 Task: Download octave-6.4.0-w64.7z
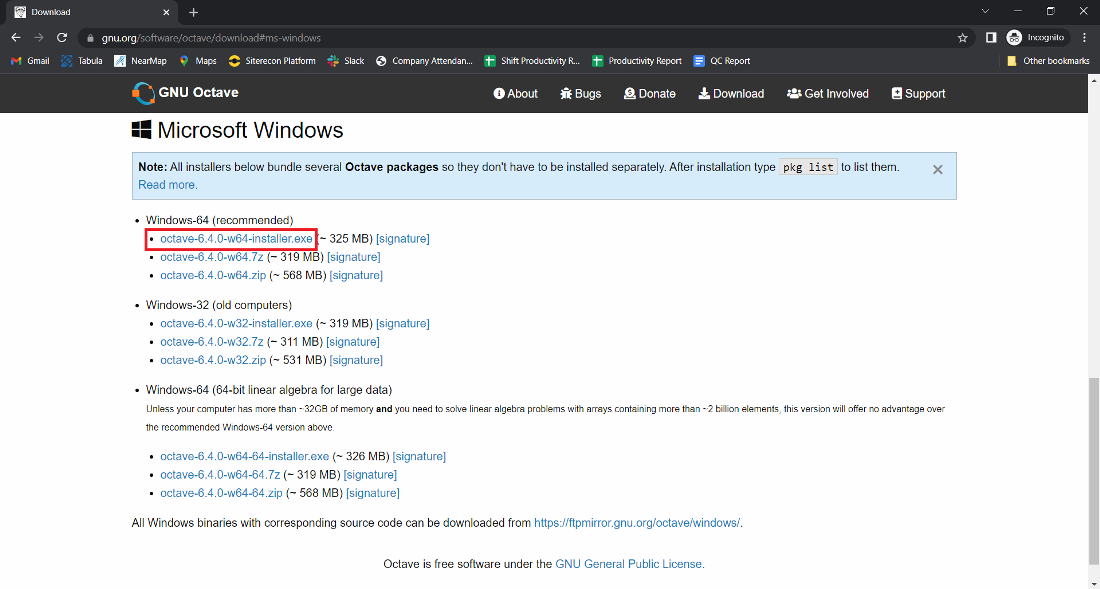tap(212, 257)
